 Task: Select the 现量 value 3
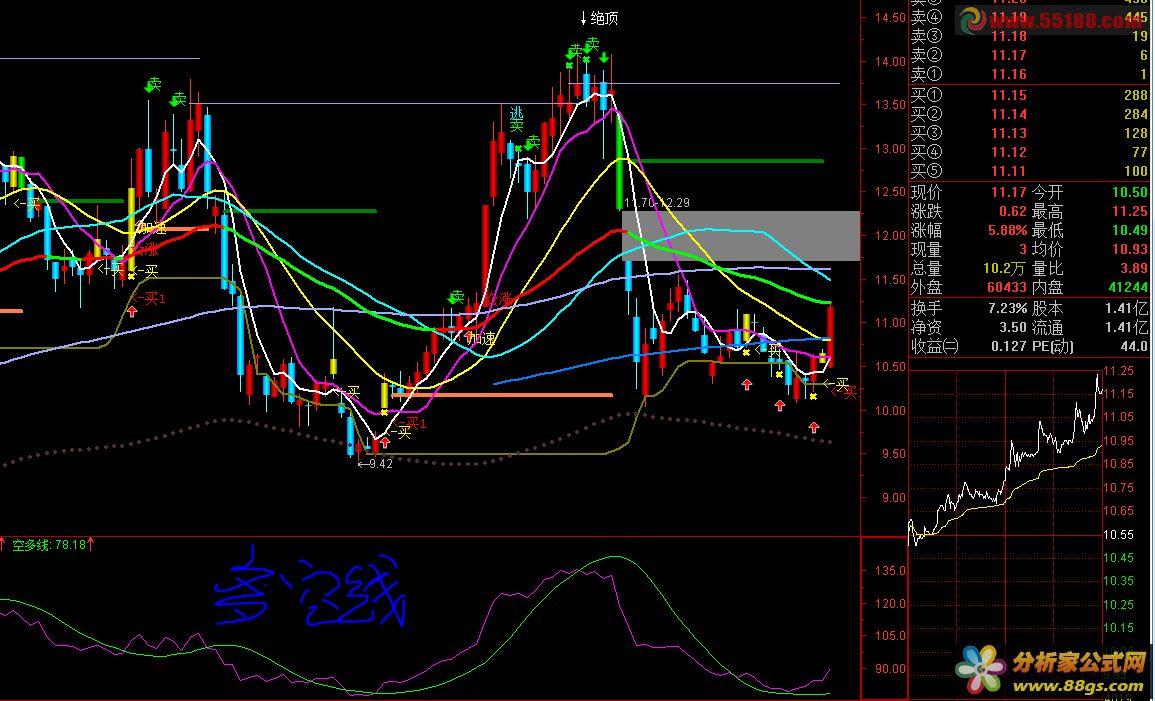pos(1022,250)
